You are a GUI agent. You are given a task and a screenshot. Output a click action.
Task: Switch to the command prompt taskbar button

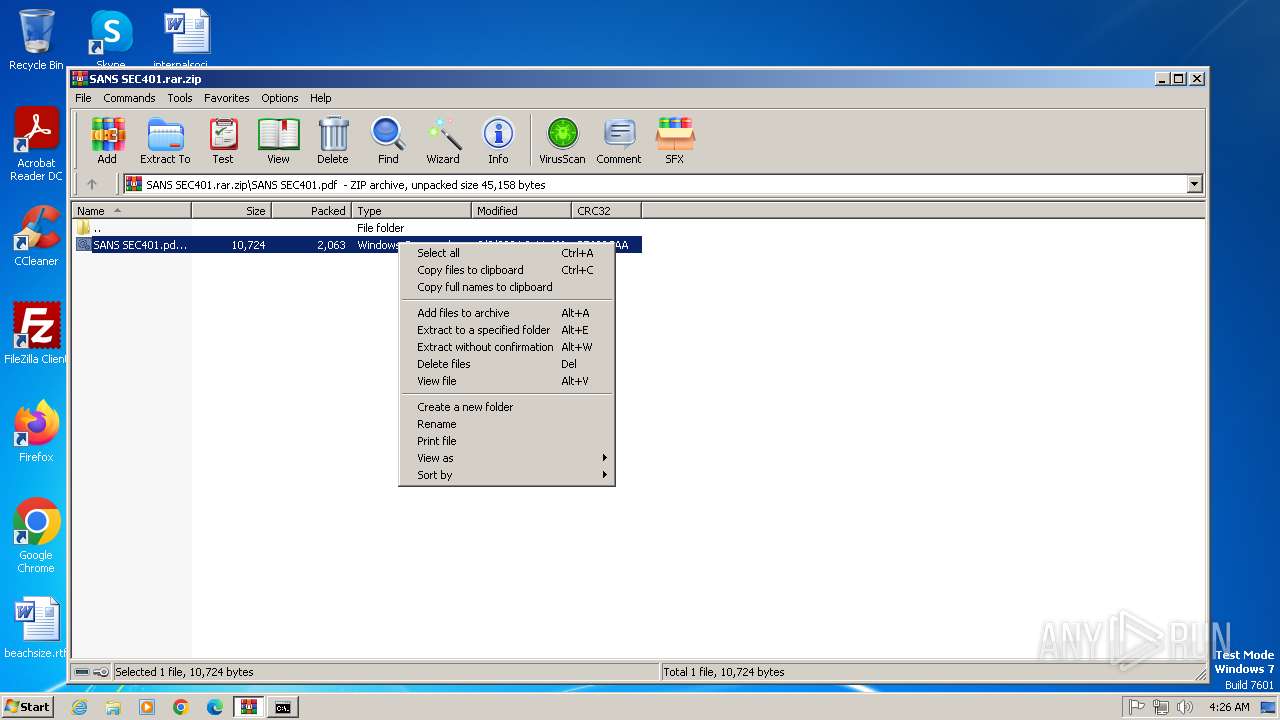pyautogui.click(x=283, y=707)
